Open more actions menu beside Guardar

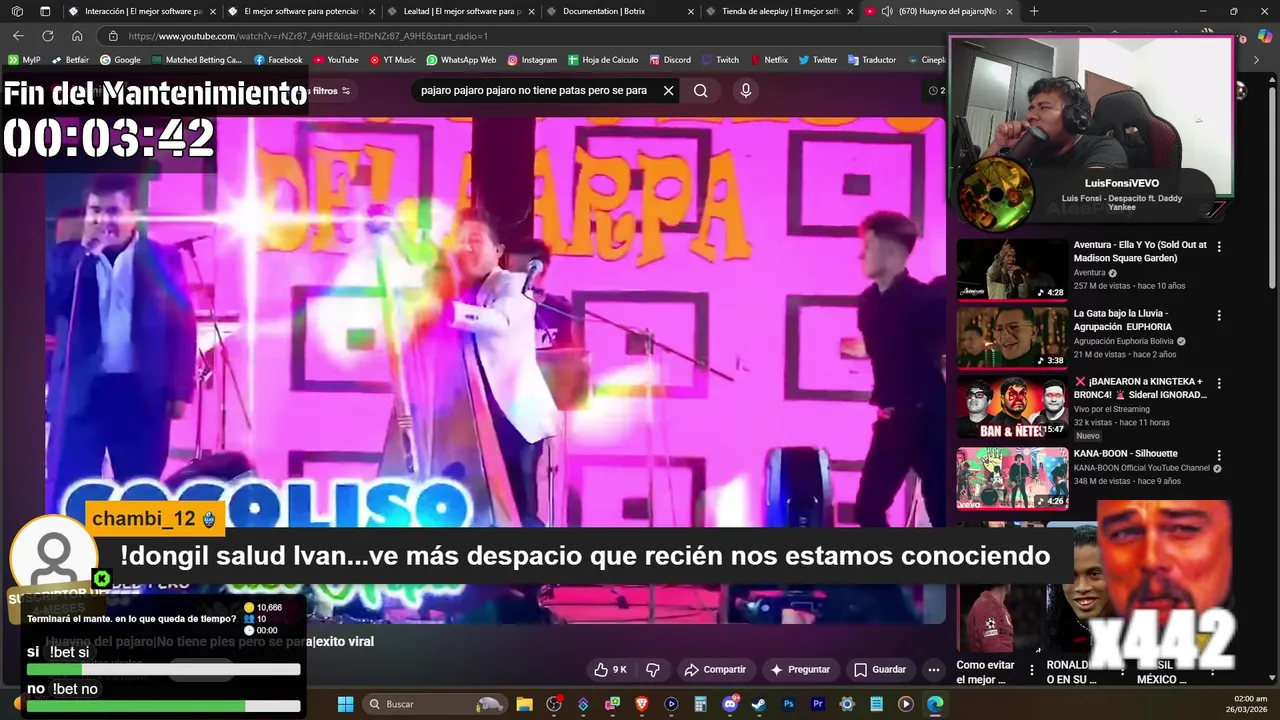[933, 669]
